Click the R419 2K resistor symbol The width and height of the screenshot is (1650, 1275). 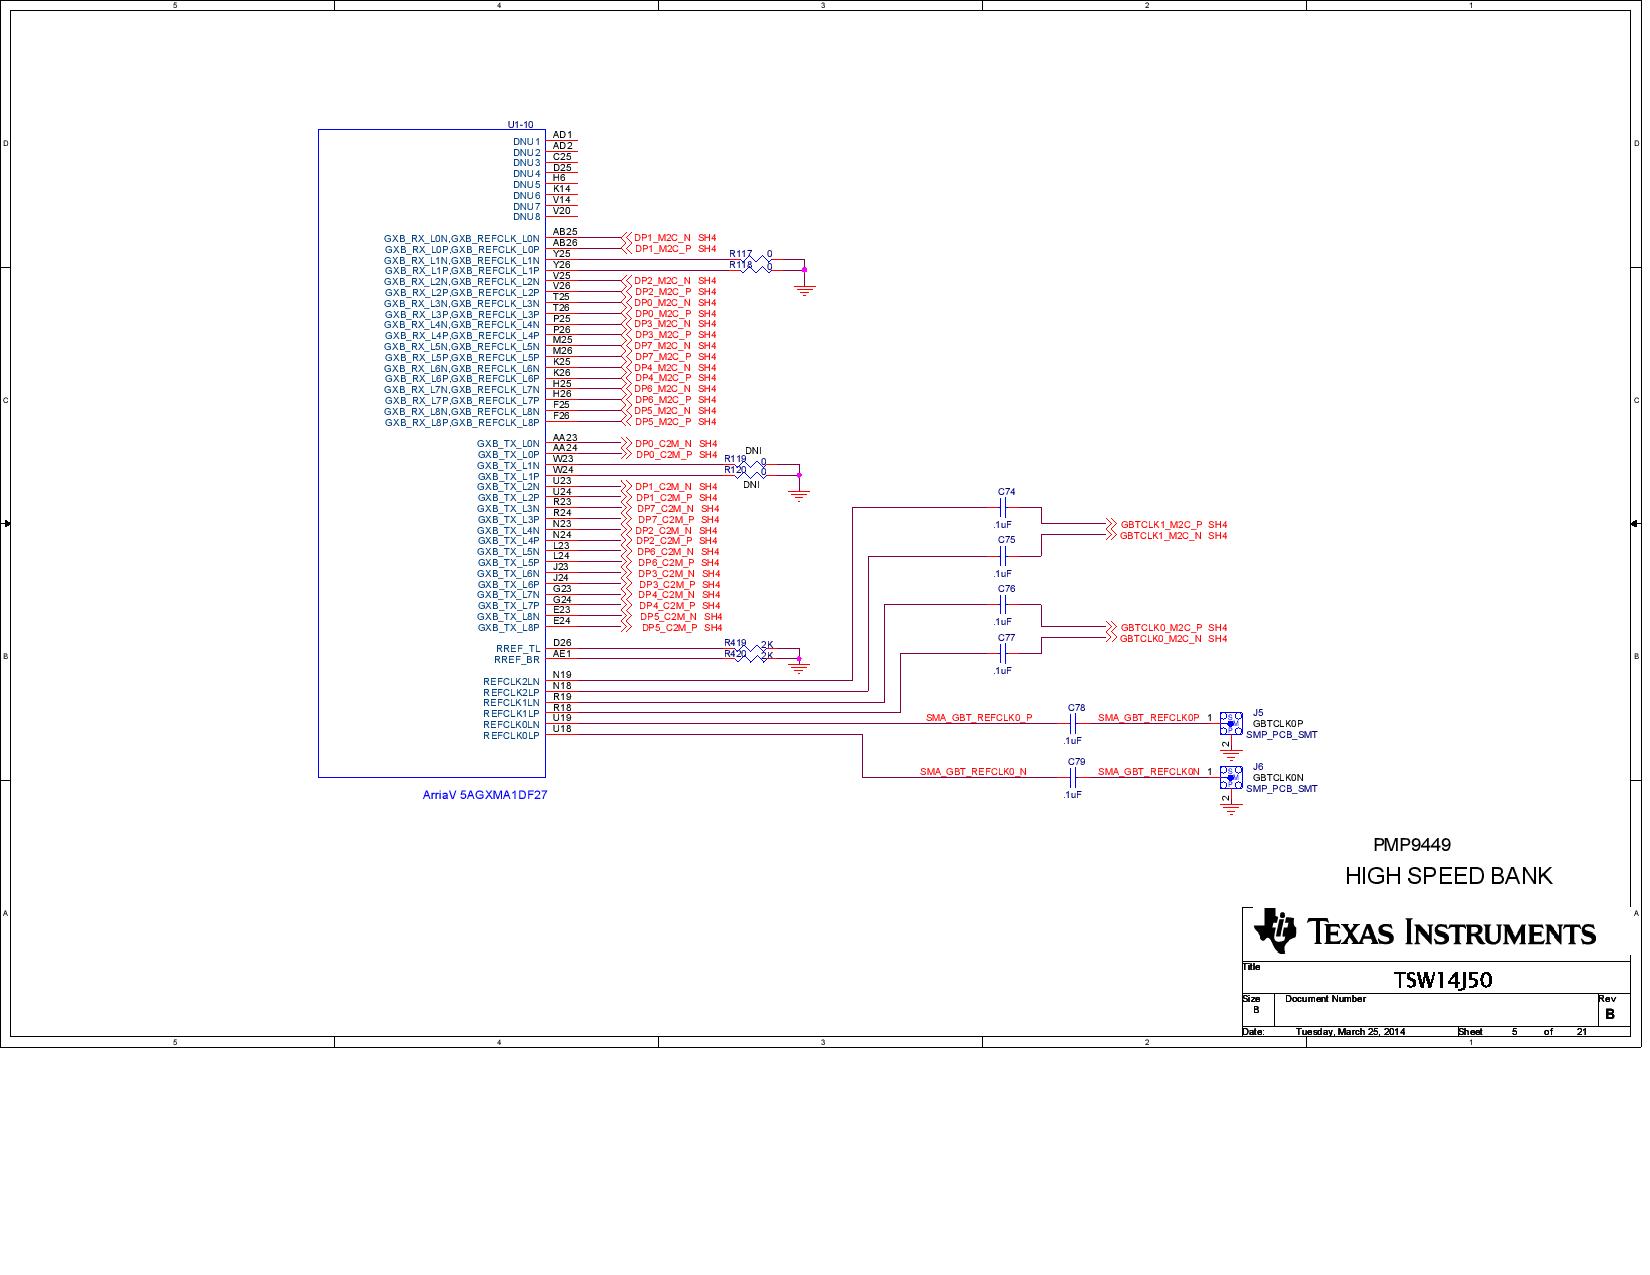[754, 648]
